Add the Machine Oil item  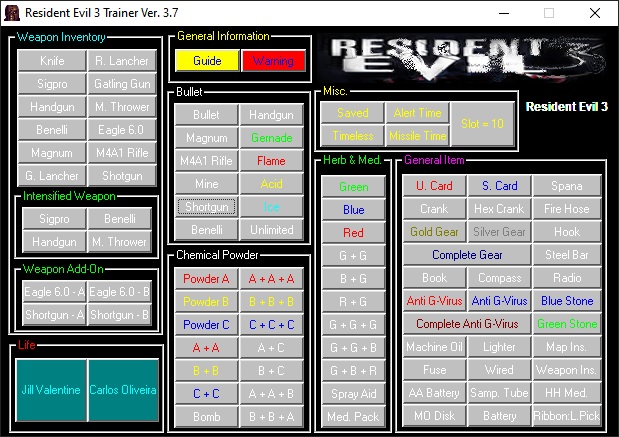(x=434, y=347)
